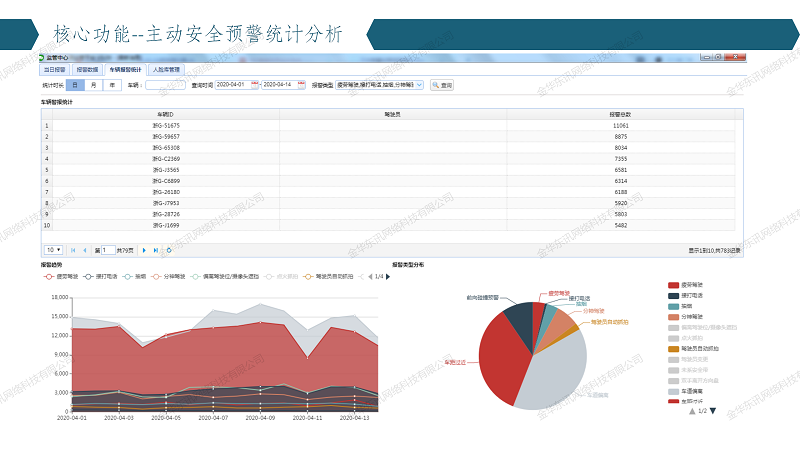Open the start date calendar picker
Image resolution: width=800 pixels, height=450 pixels.
tap(255, 85)
